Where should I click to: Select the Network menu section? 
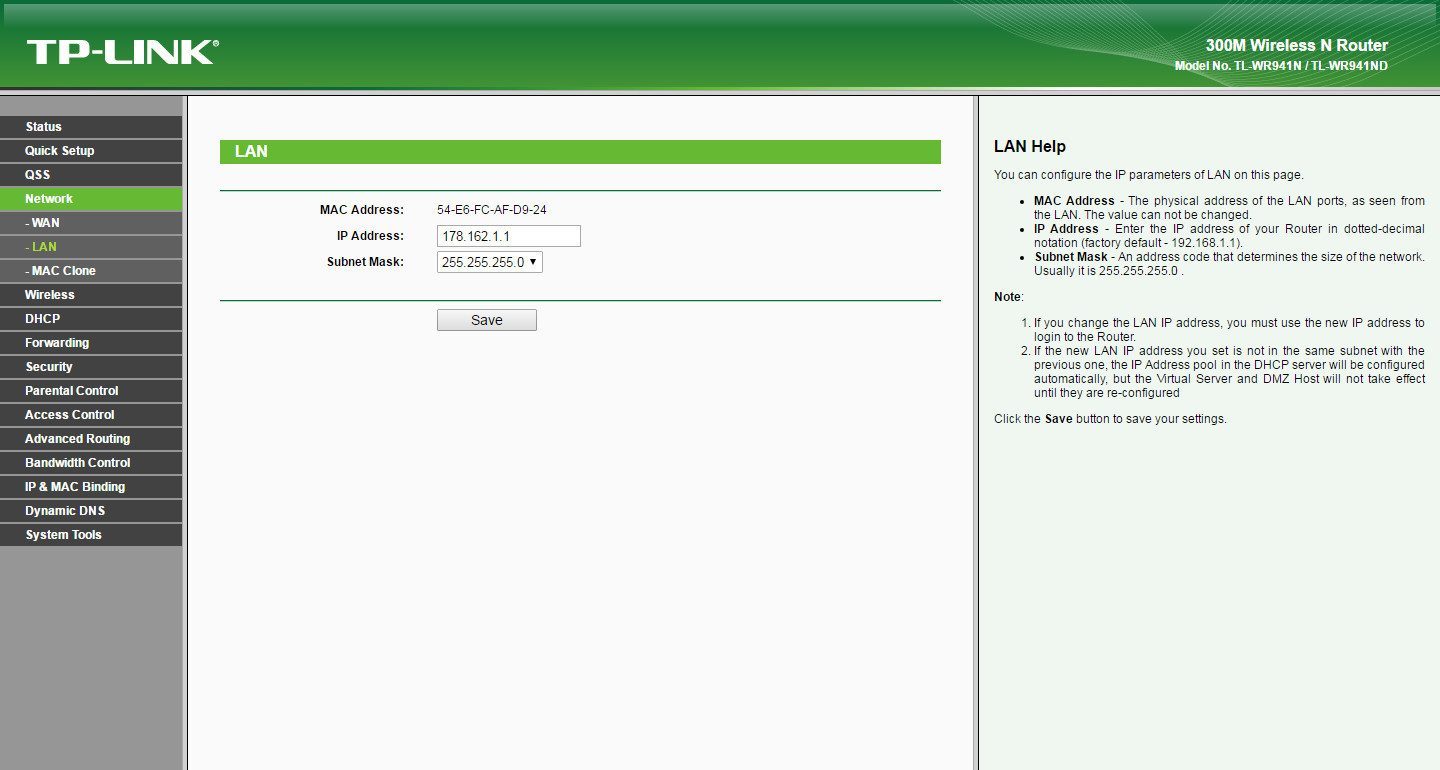(91, 199)
